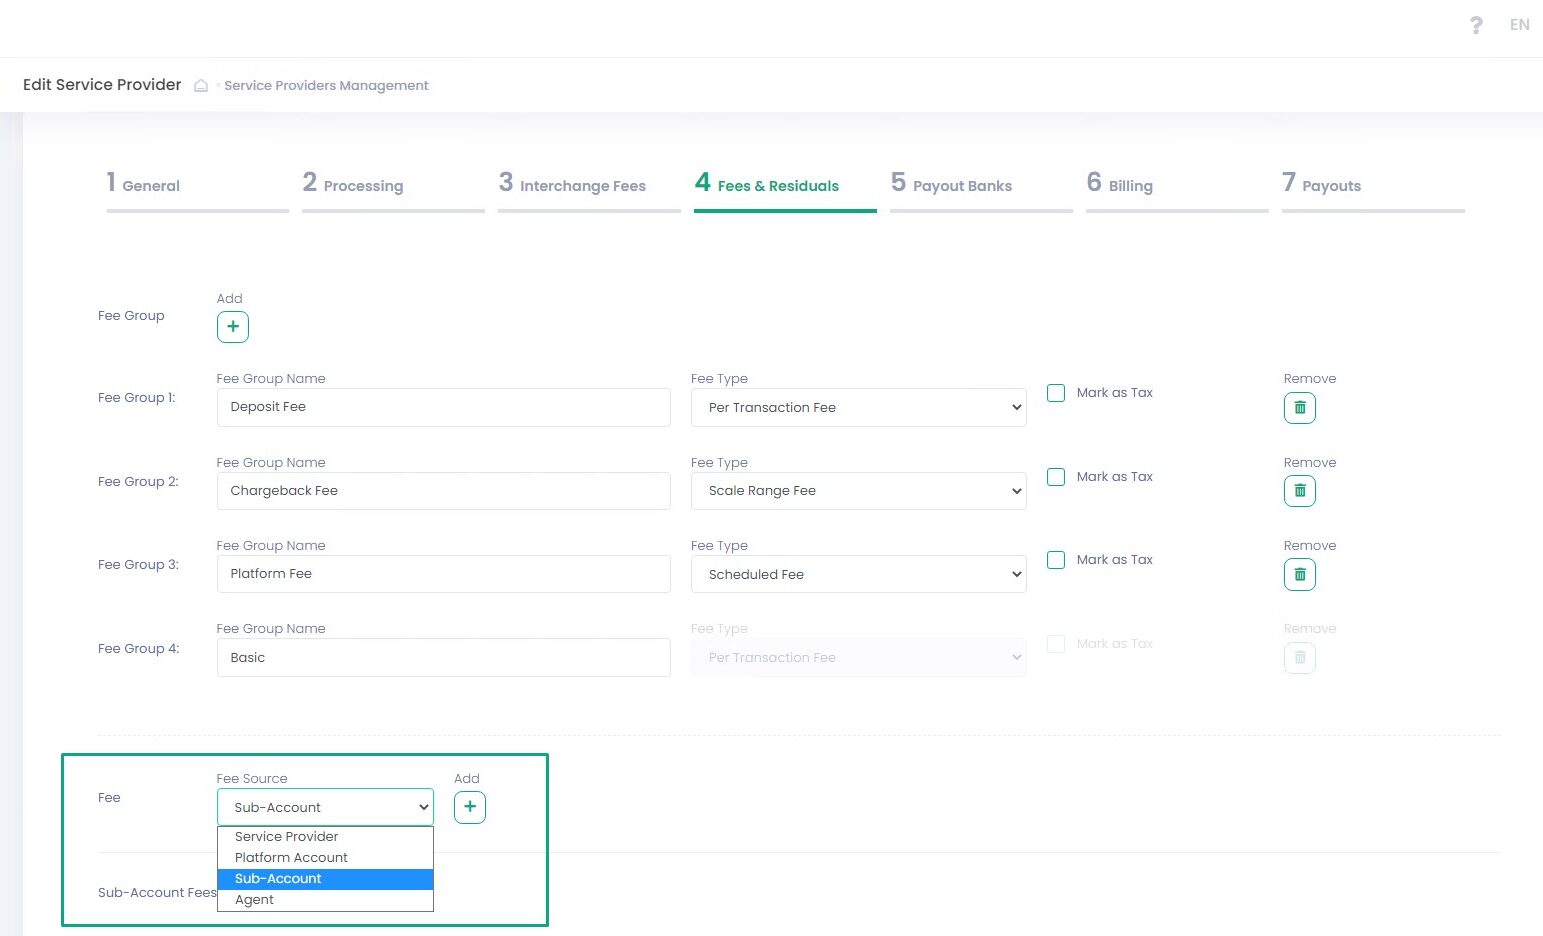The width and height of the screenshot is (1543, 936).
Task: Remove Fee Group 1 Deposit Fee
Action: tap(1299, 408)
